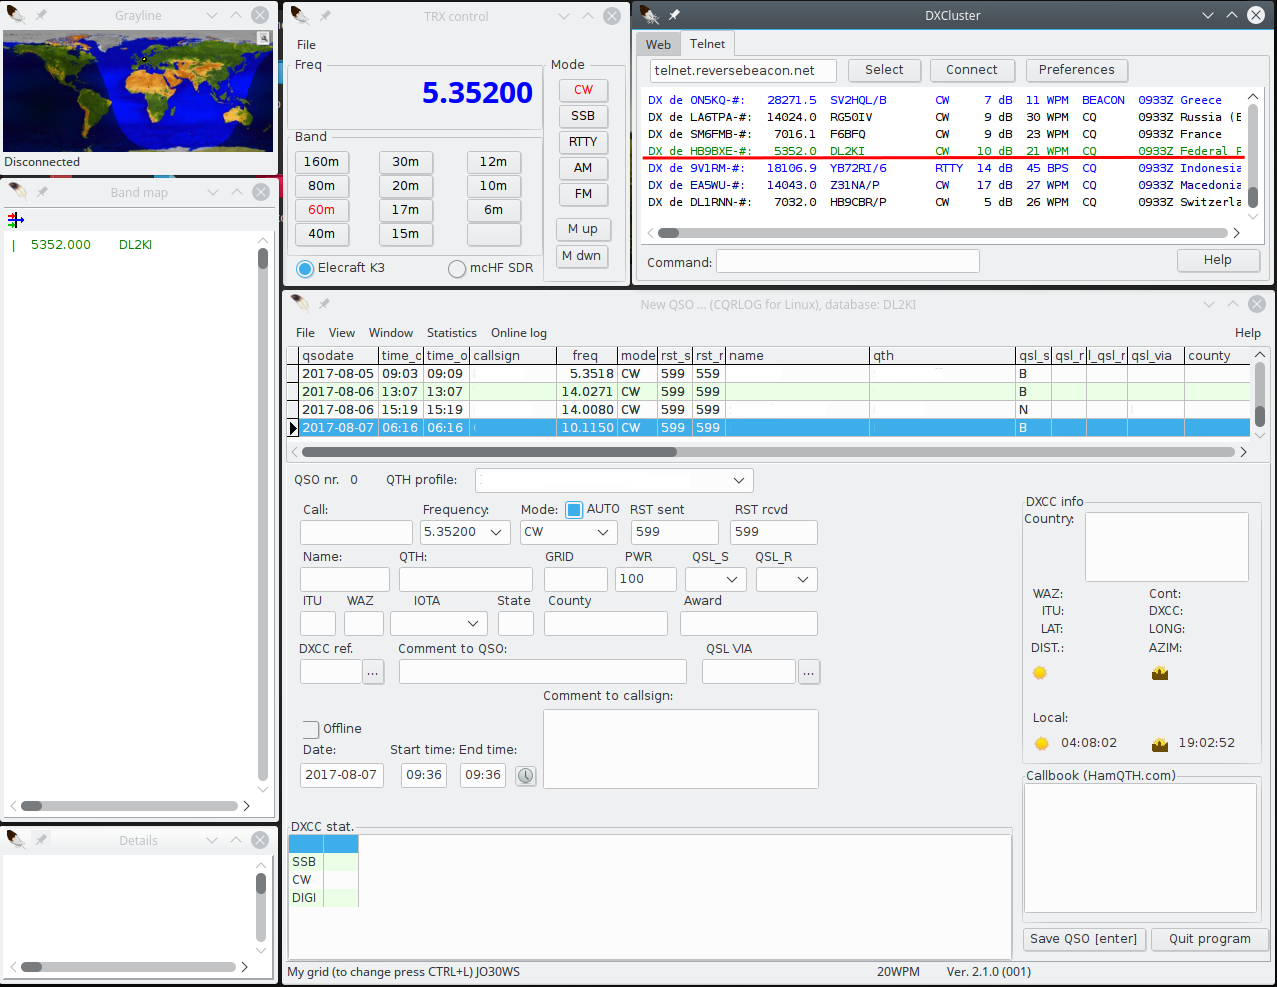This screenshot has height=987, width=1277.
Task: Open the Online log menu
Action: coord(519,333)
